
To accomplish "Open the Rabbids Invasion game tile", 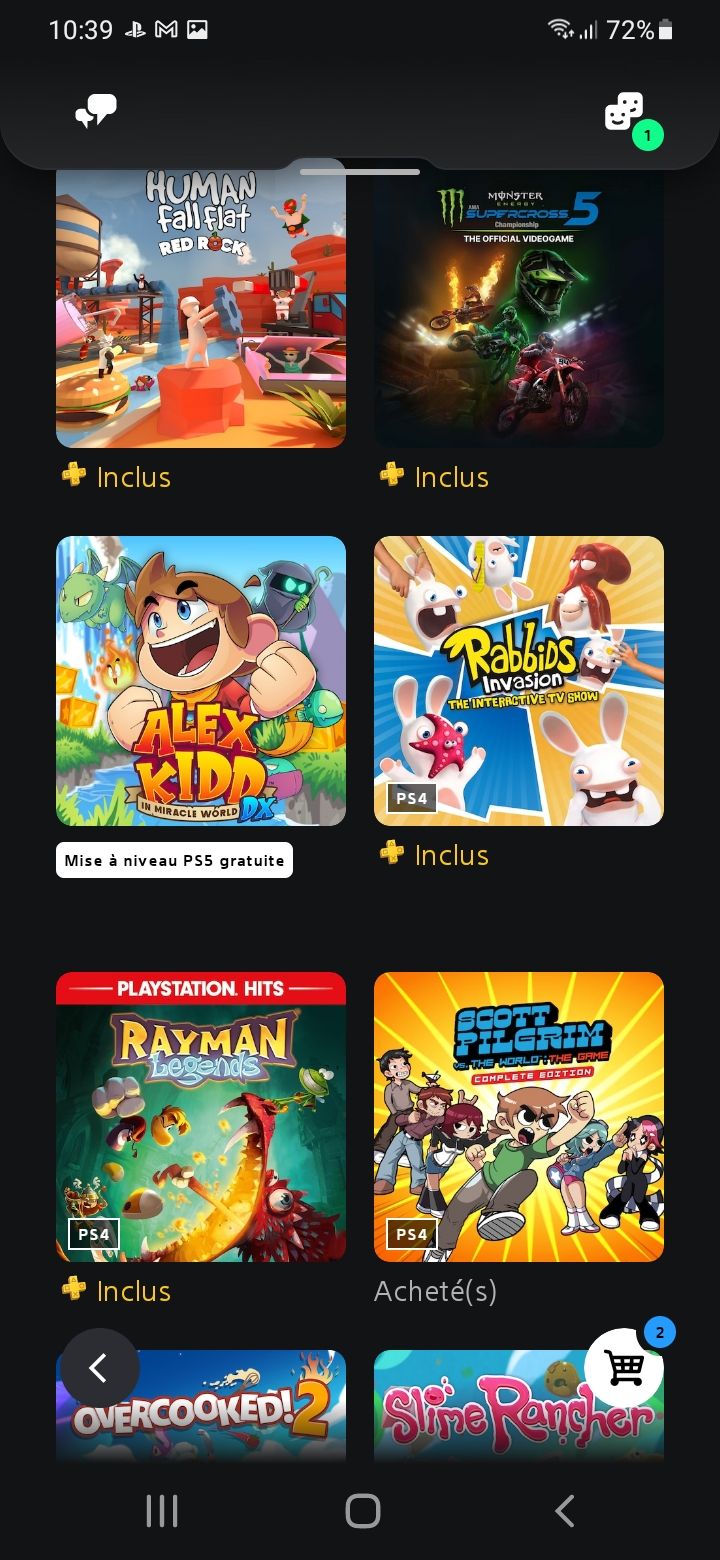I will (x=519, y=681).
